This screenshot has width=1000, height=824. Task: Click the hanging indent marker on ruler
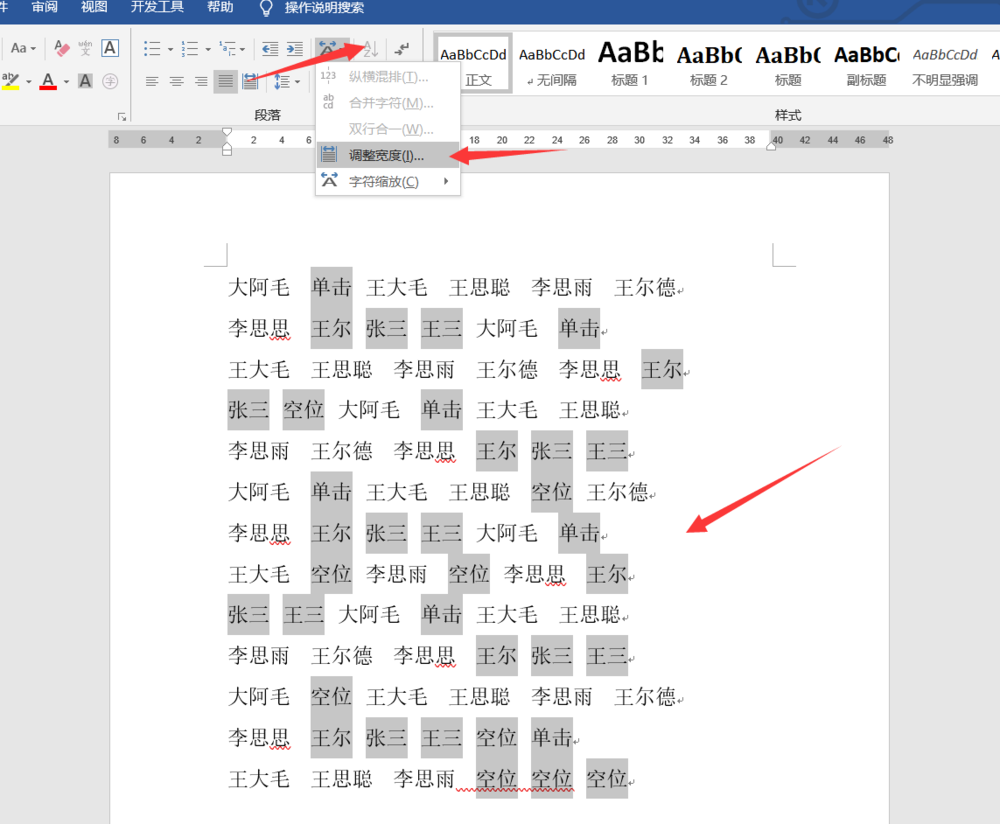coord(226,144)
